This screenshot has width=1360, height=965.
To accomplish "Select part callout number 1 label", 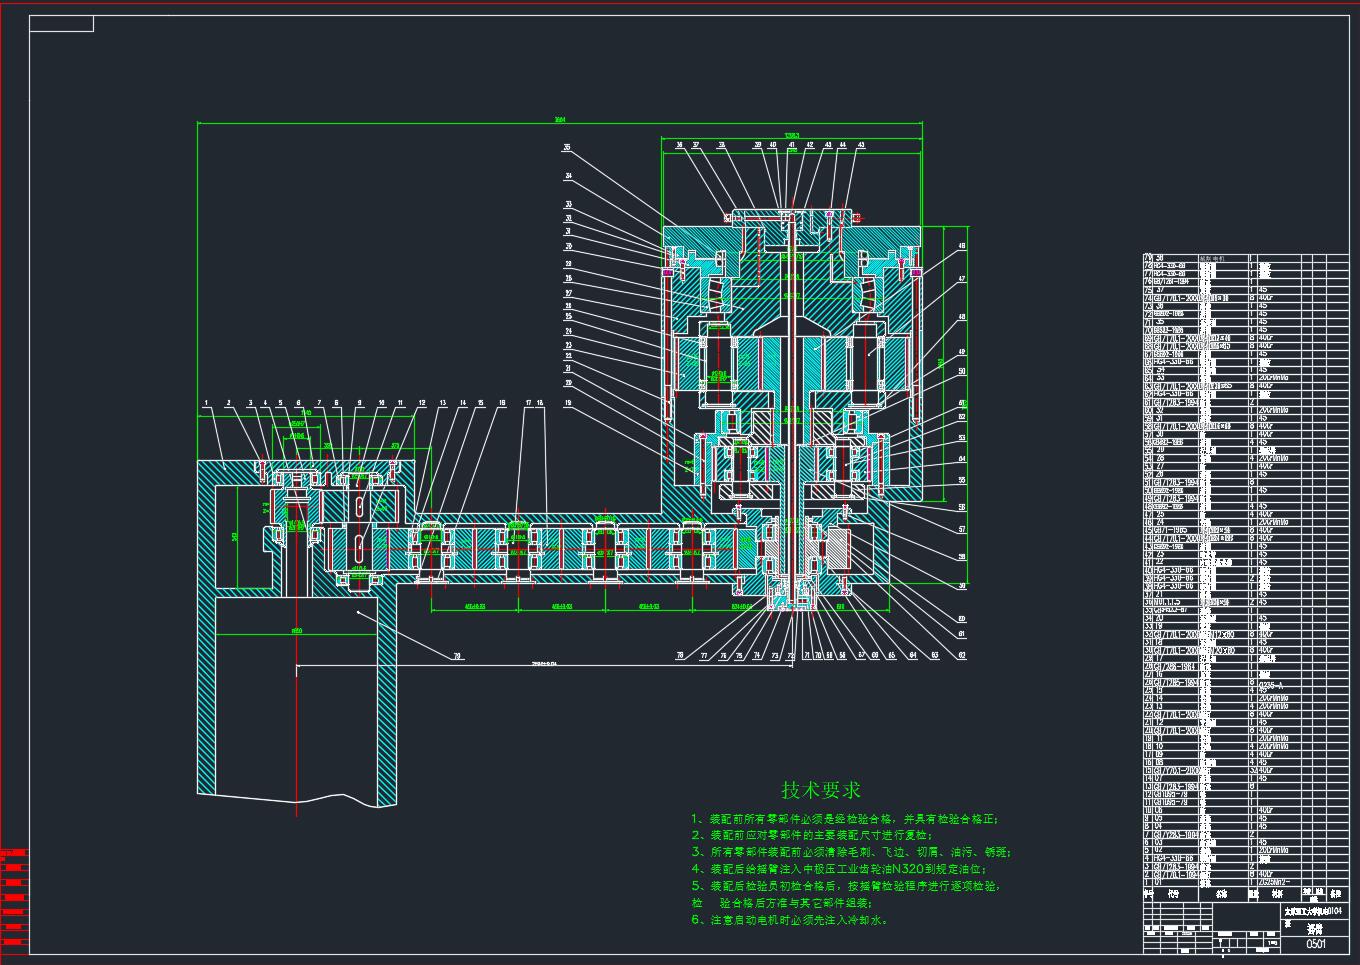I will (x=206, y=403).
